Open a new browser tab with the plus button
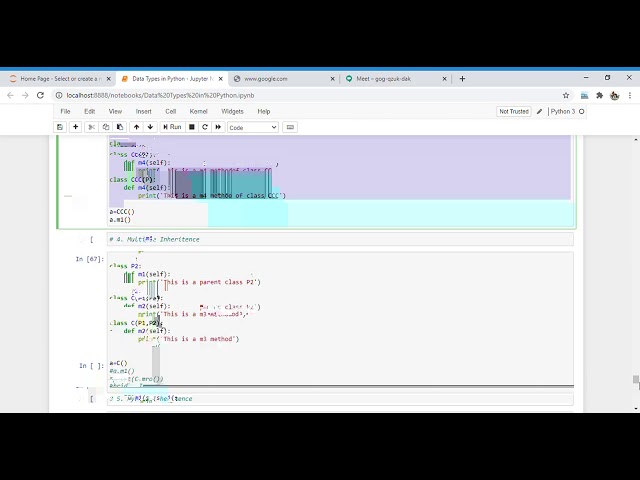Viewport: 640px width, 480px height. point(462,79)
